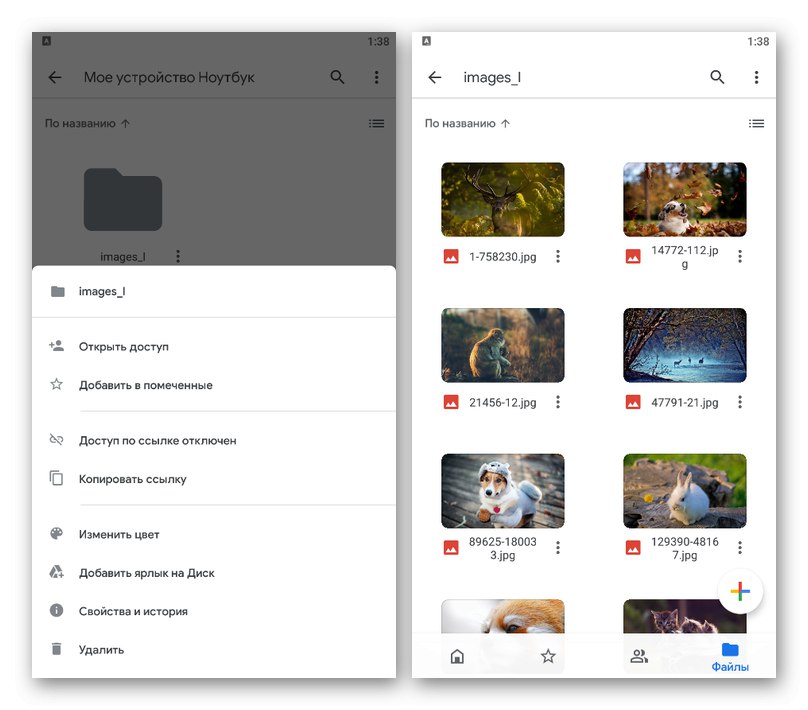Open the 129390-48167.jpg rabbit thumbnail
Viewport: 808px width, 710px height.
(x=684, y=491)
